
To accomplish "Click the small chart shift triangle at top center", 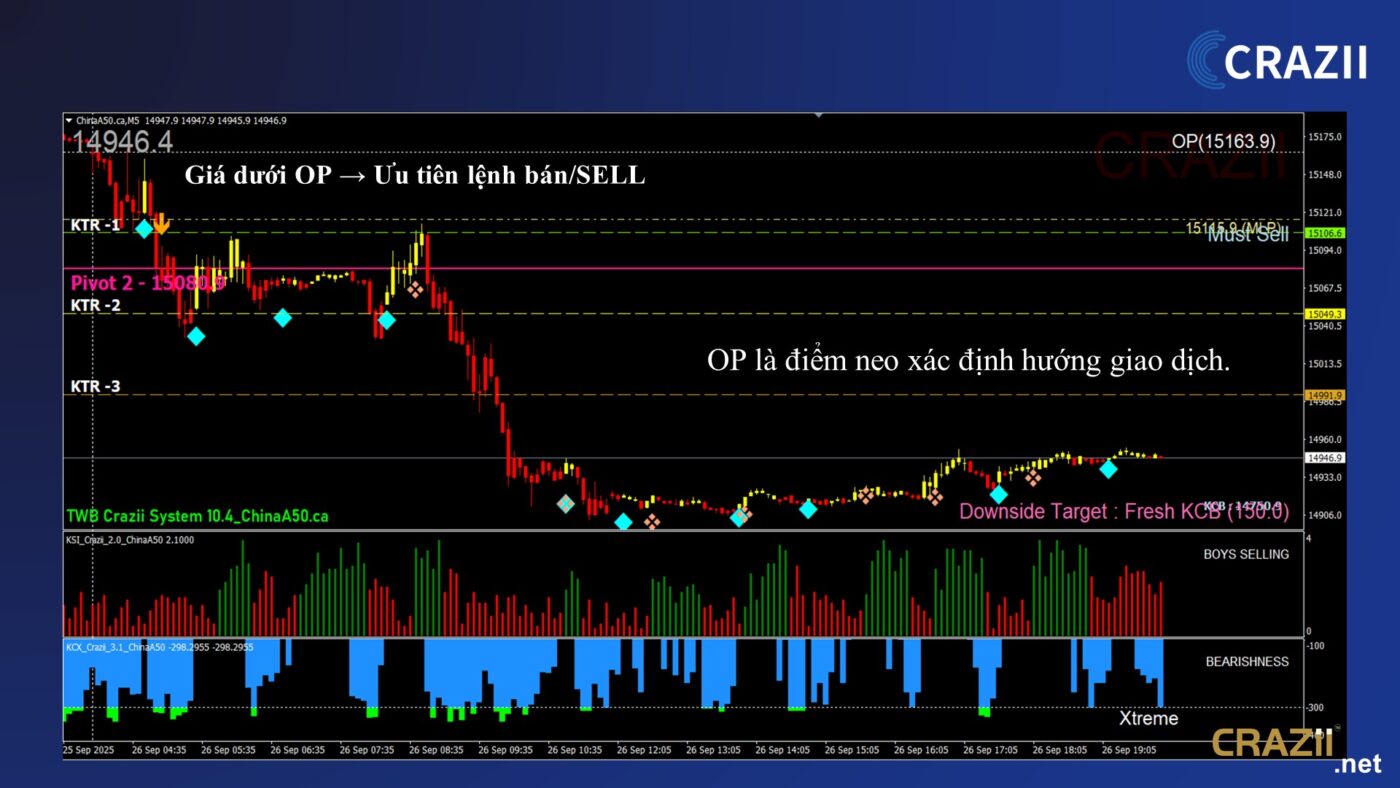I will coord(819,116).
